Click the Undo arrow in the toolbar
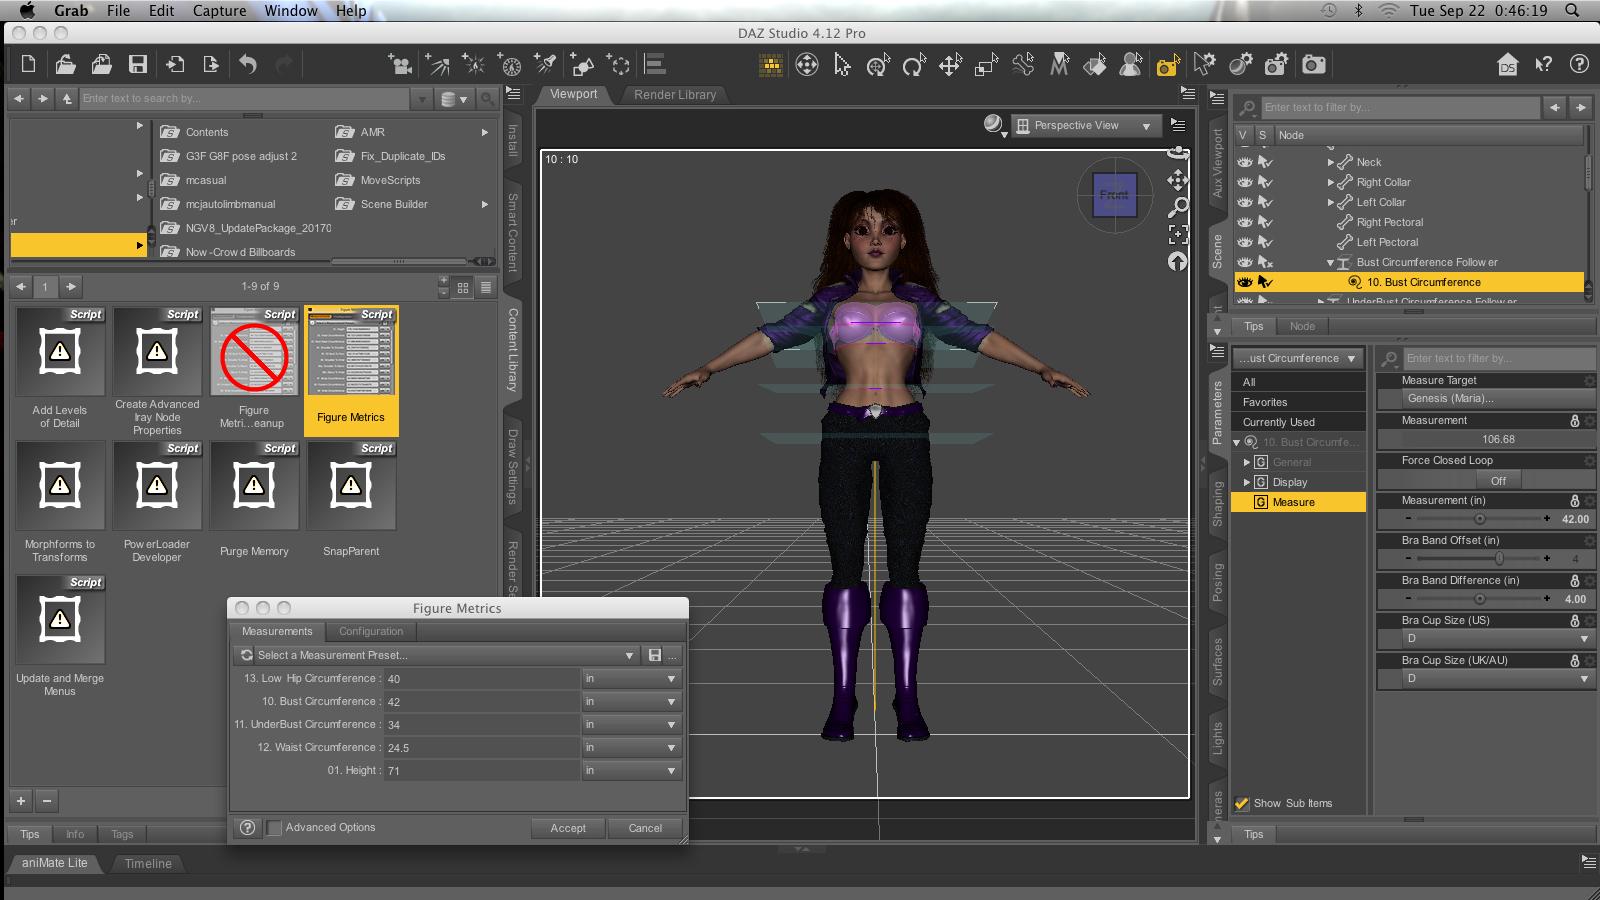The width and height of the screenshot is (1600, 900). (248, 65)
